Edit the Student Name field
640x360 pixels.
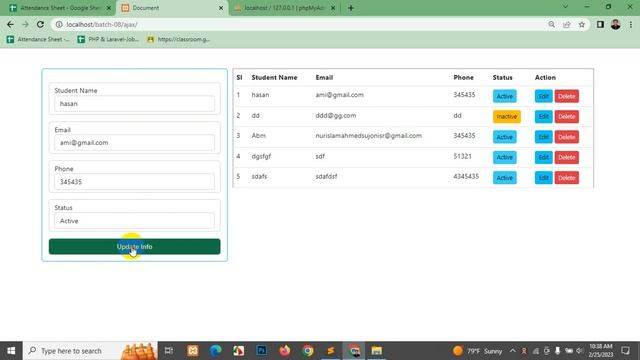tap(134, 104)
